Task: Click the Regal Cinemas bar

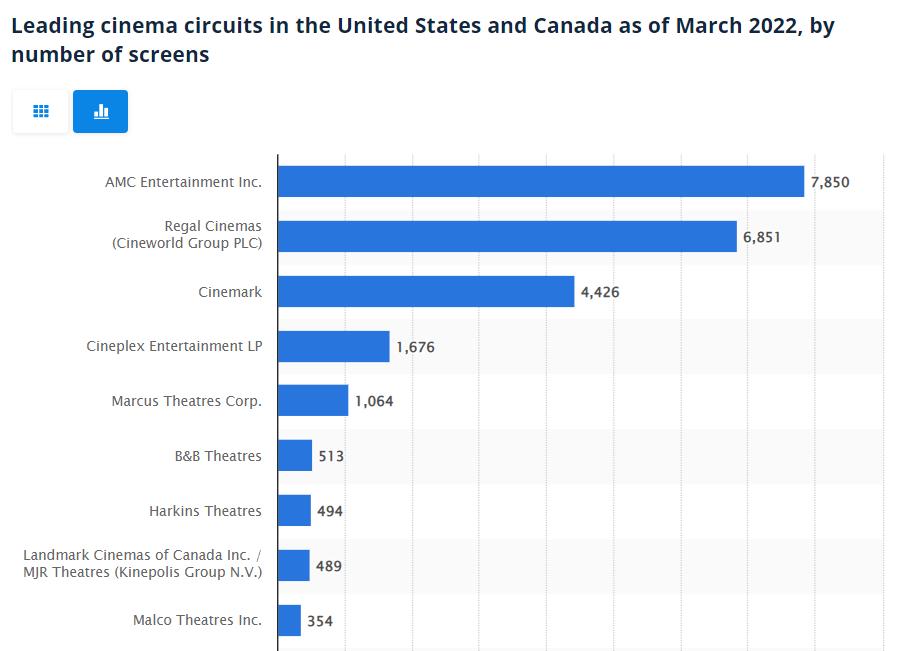Action: (x=507, y=236)
